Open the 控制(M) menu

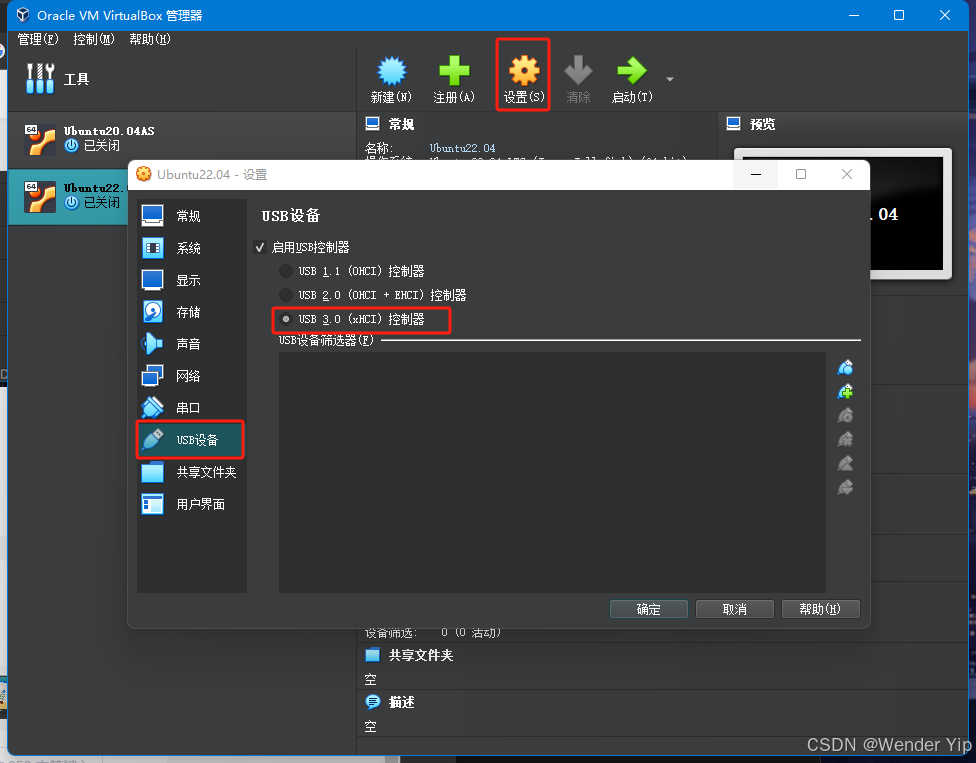[93, 39]
